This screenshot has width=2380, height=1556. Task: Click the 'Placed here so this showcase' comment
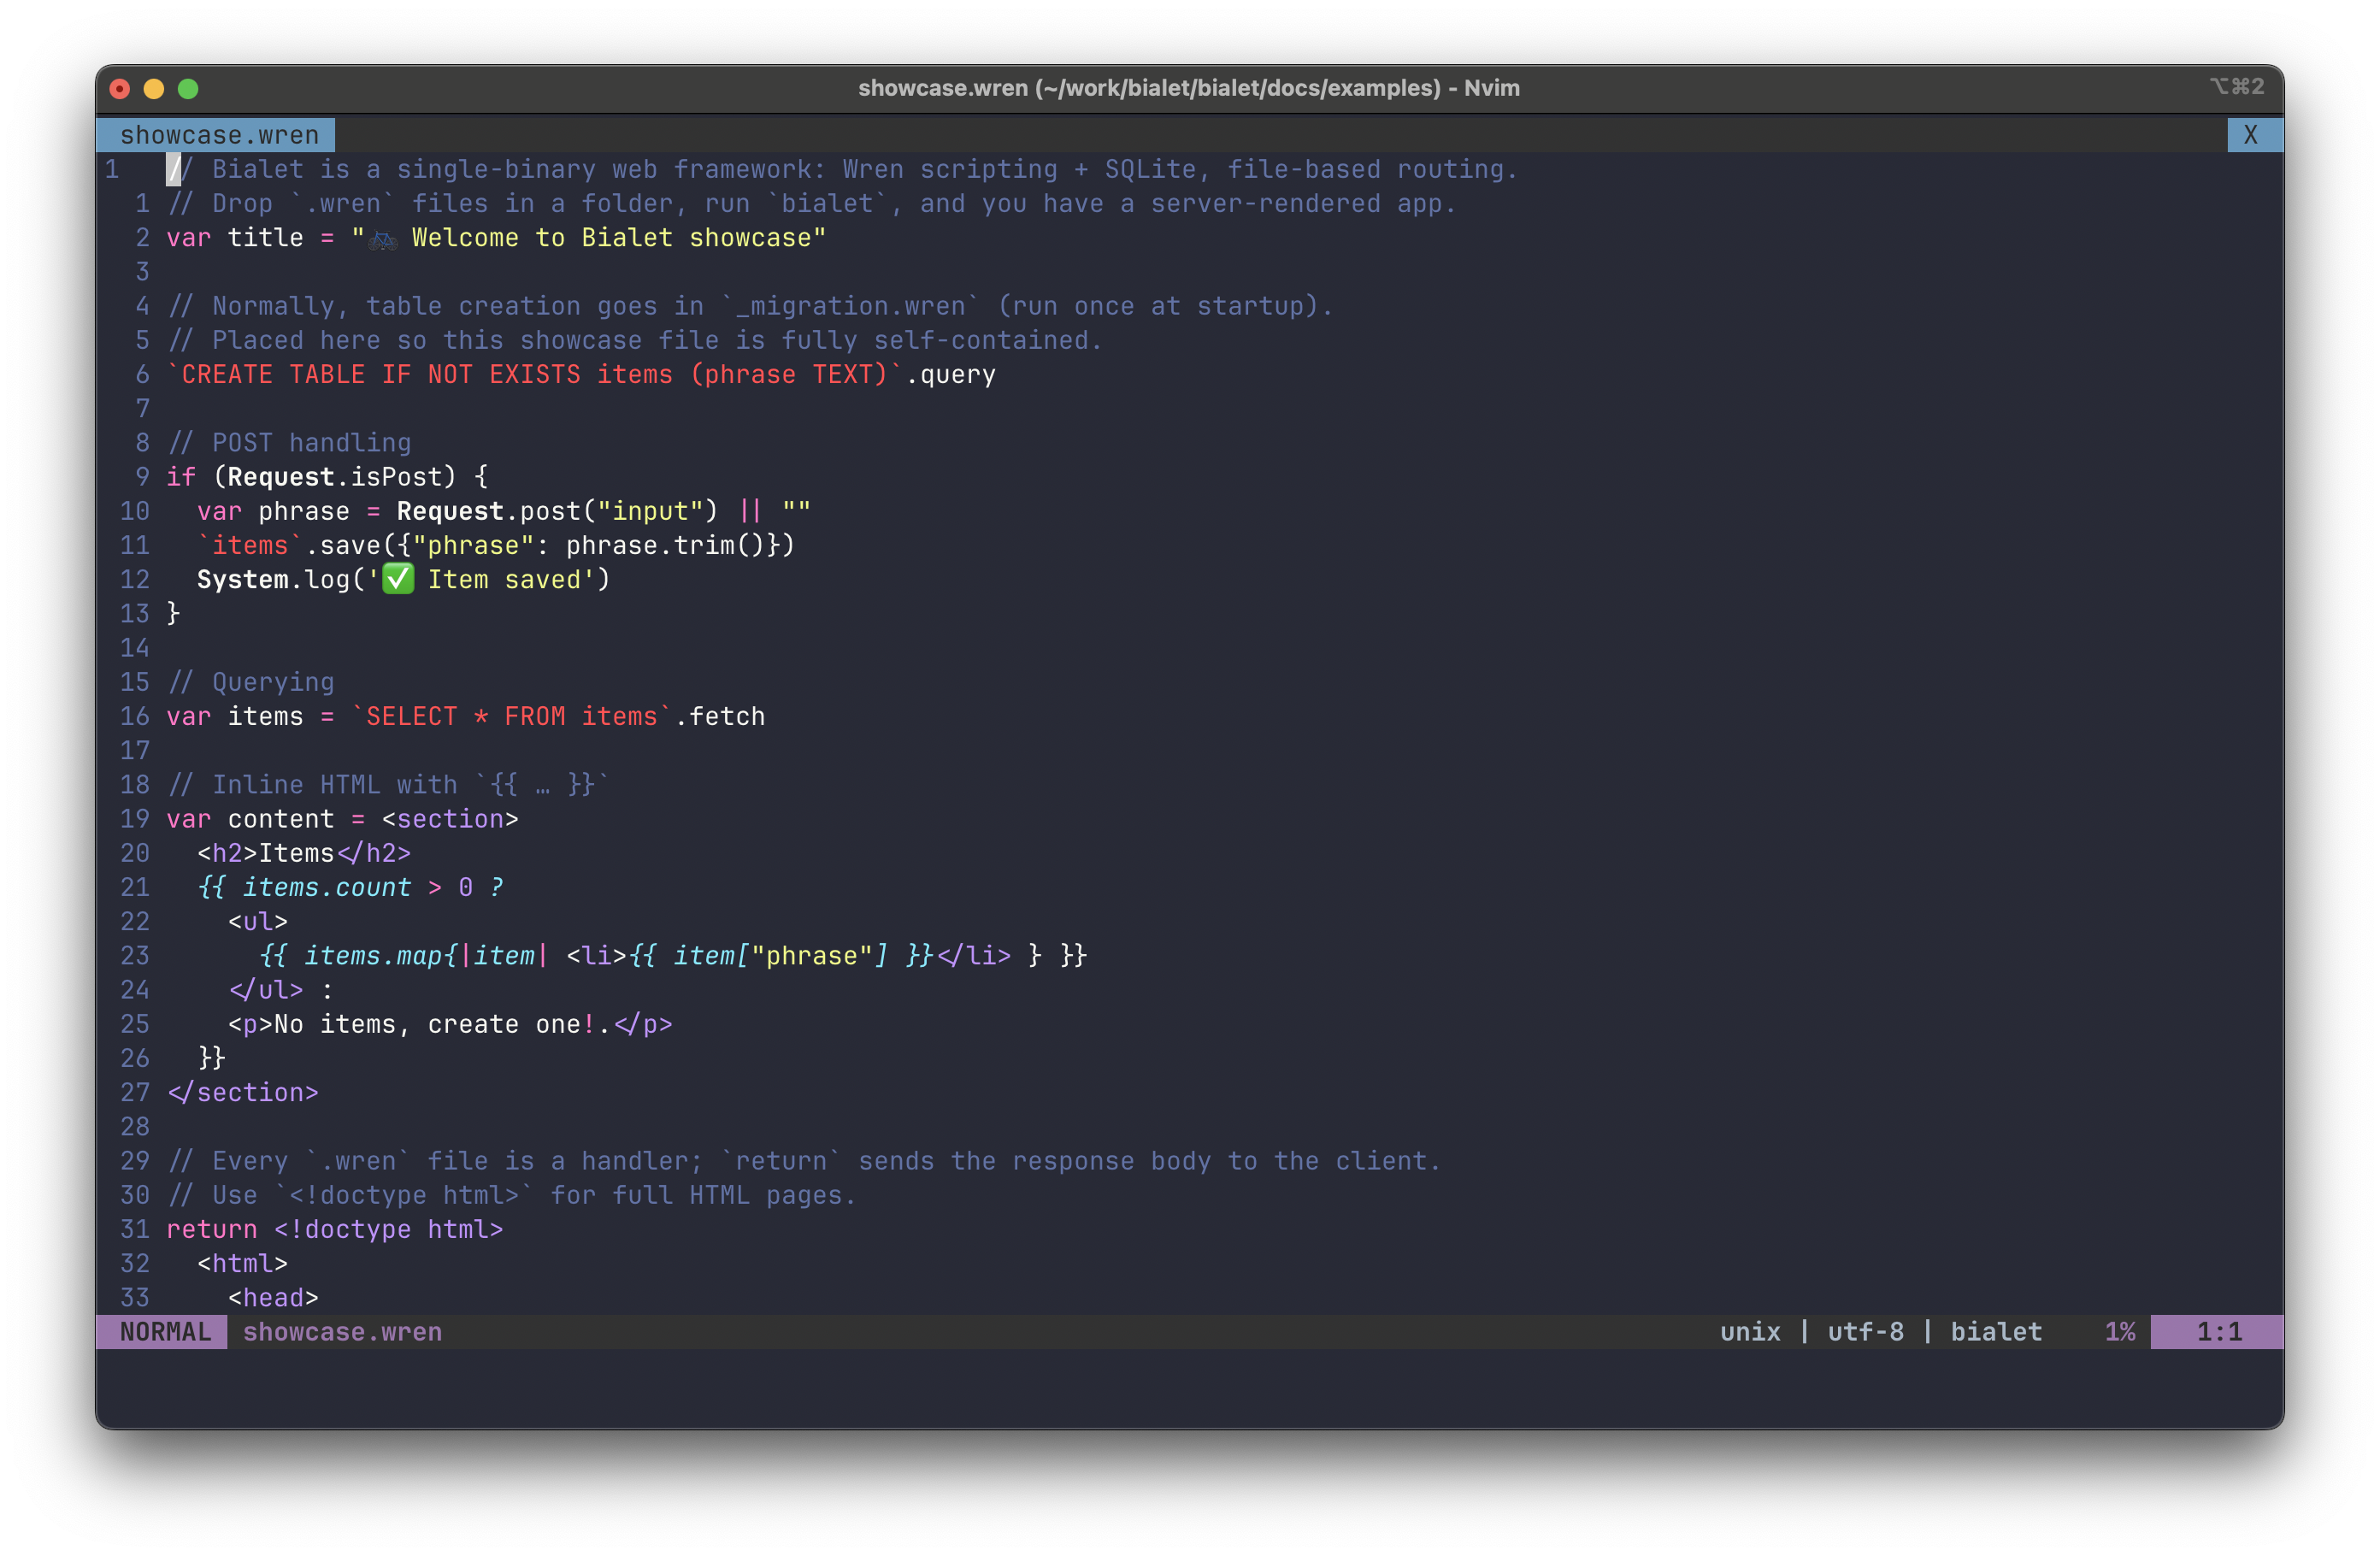pos(635,341)
